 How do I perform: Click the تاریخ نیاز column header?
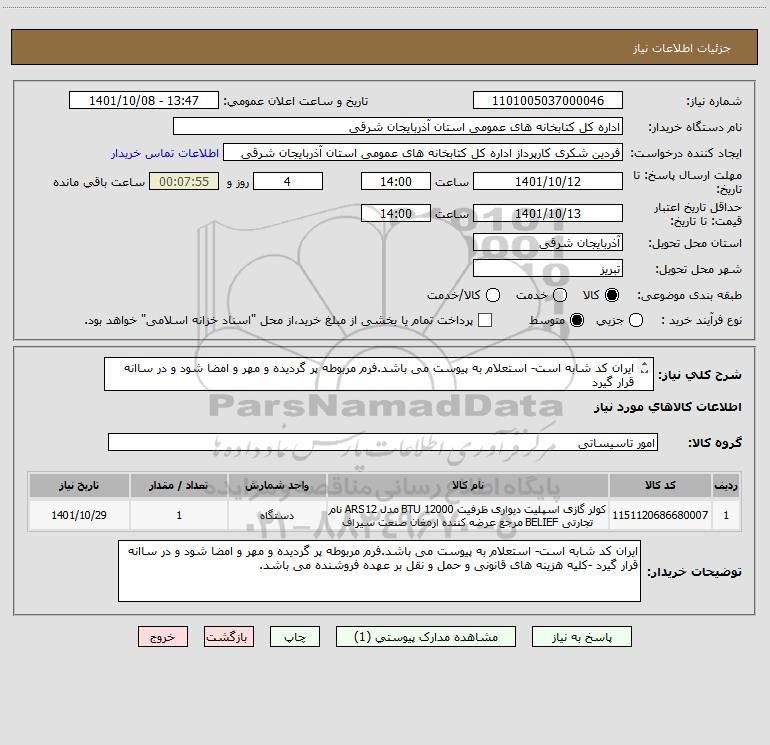point(79,485)
